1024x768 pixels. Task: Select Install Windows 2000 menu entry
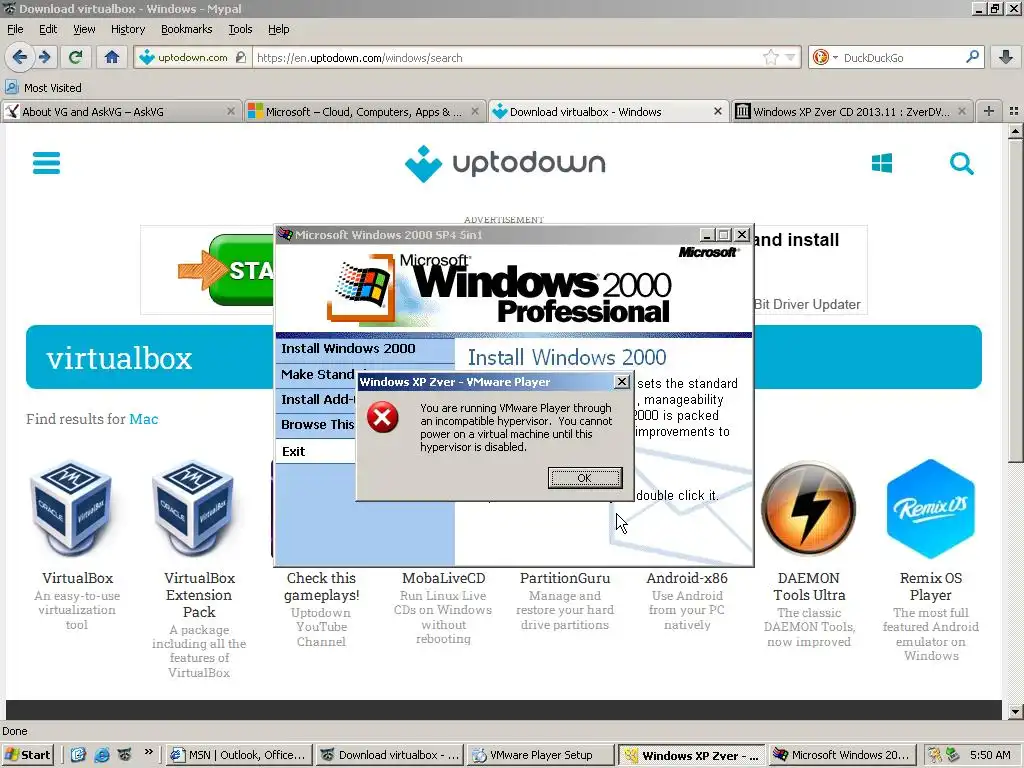(x=365, y=349)
